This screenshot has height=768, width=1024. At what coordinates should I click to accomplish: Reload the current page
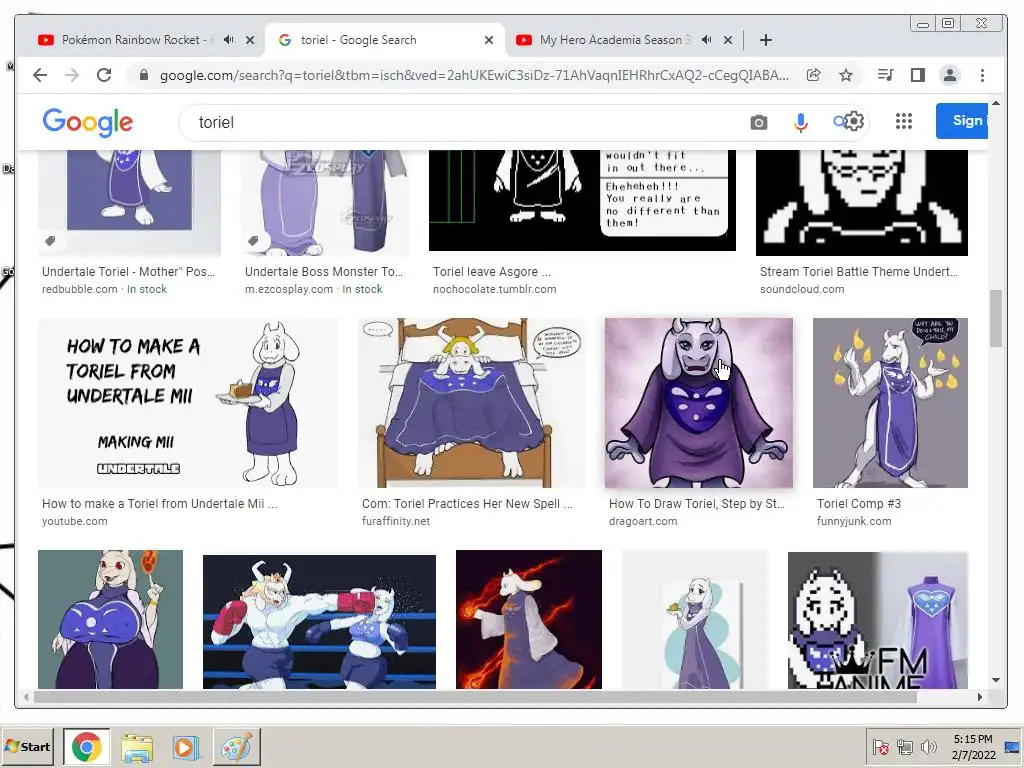point(104,75)
